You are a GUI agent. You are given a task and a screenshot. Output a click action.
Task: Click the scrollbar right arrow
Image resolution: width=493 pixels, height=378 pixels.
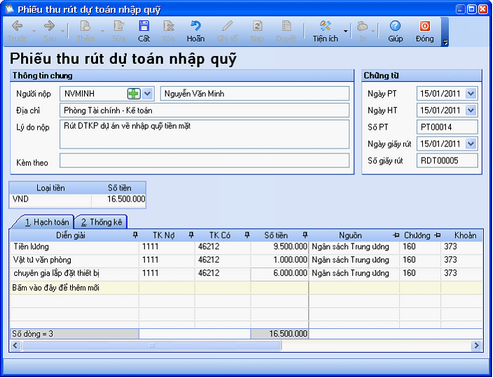pos(477,346)
